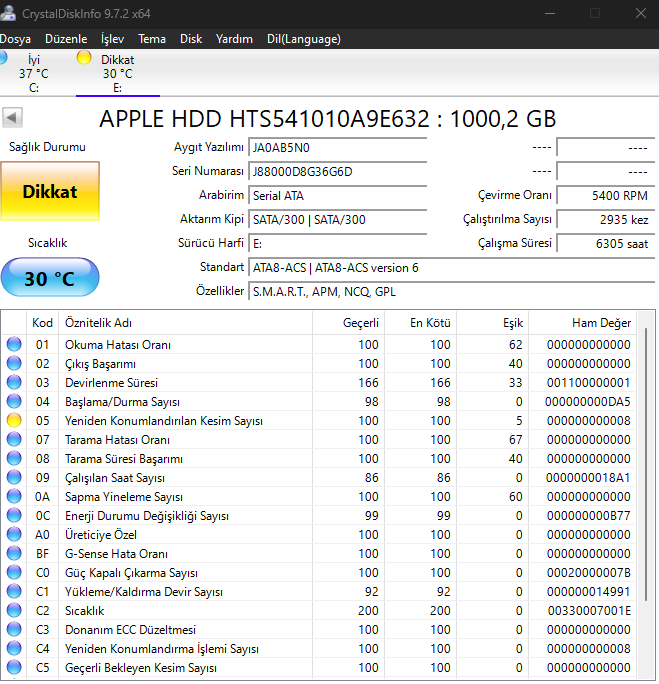
Task: Click the blue status icon for attribute C1
Action: tap(14, 591)
